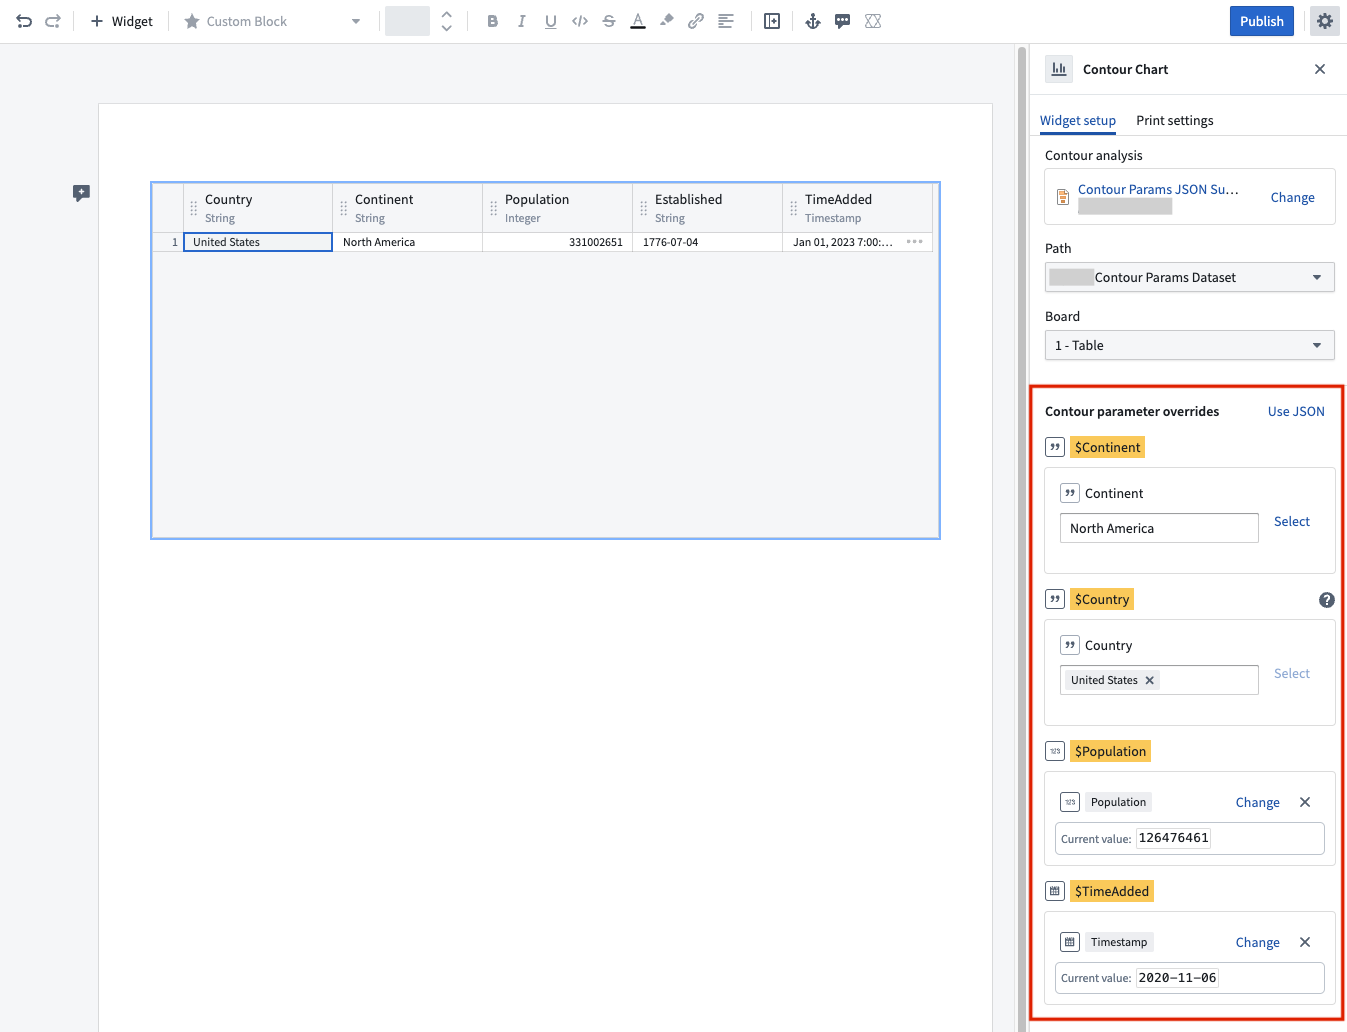Click Change for the Population parameter

click(1258, 802)
